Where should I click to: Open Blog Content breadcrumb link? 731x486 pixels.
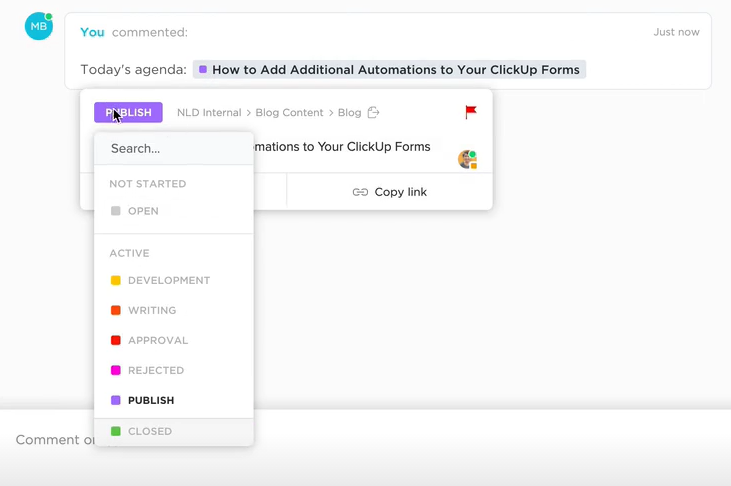(289, 112)
